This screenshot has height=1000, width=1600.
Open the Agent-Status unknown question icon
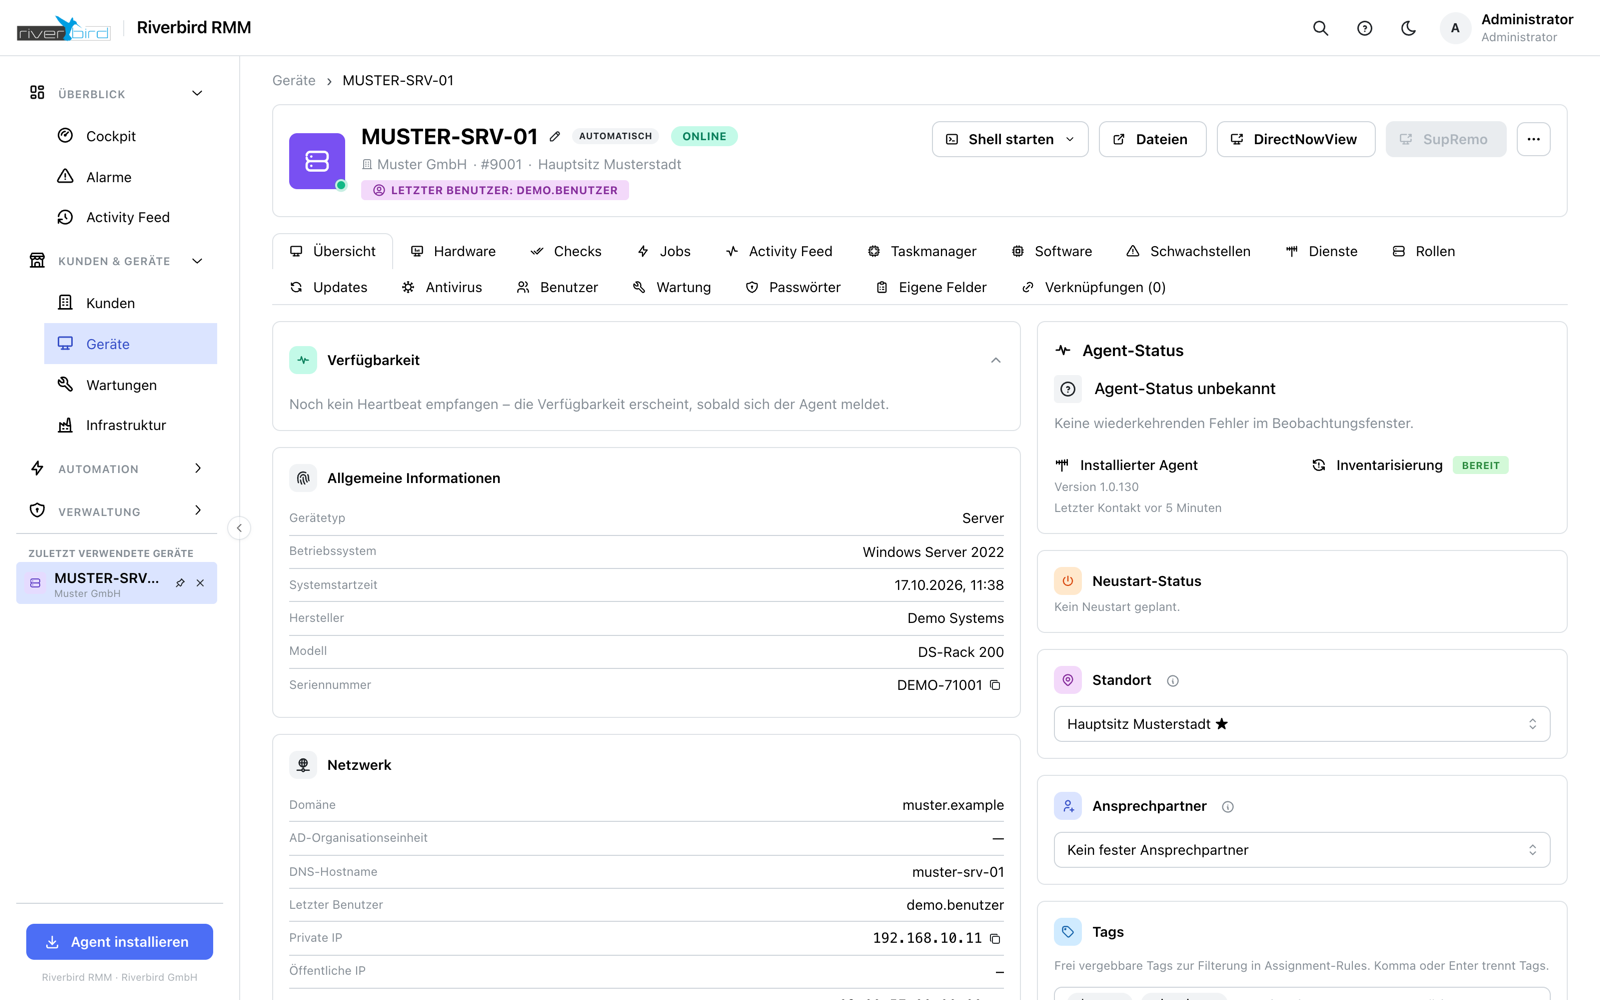1068,389
